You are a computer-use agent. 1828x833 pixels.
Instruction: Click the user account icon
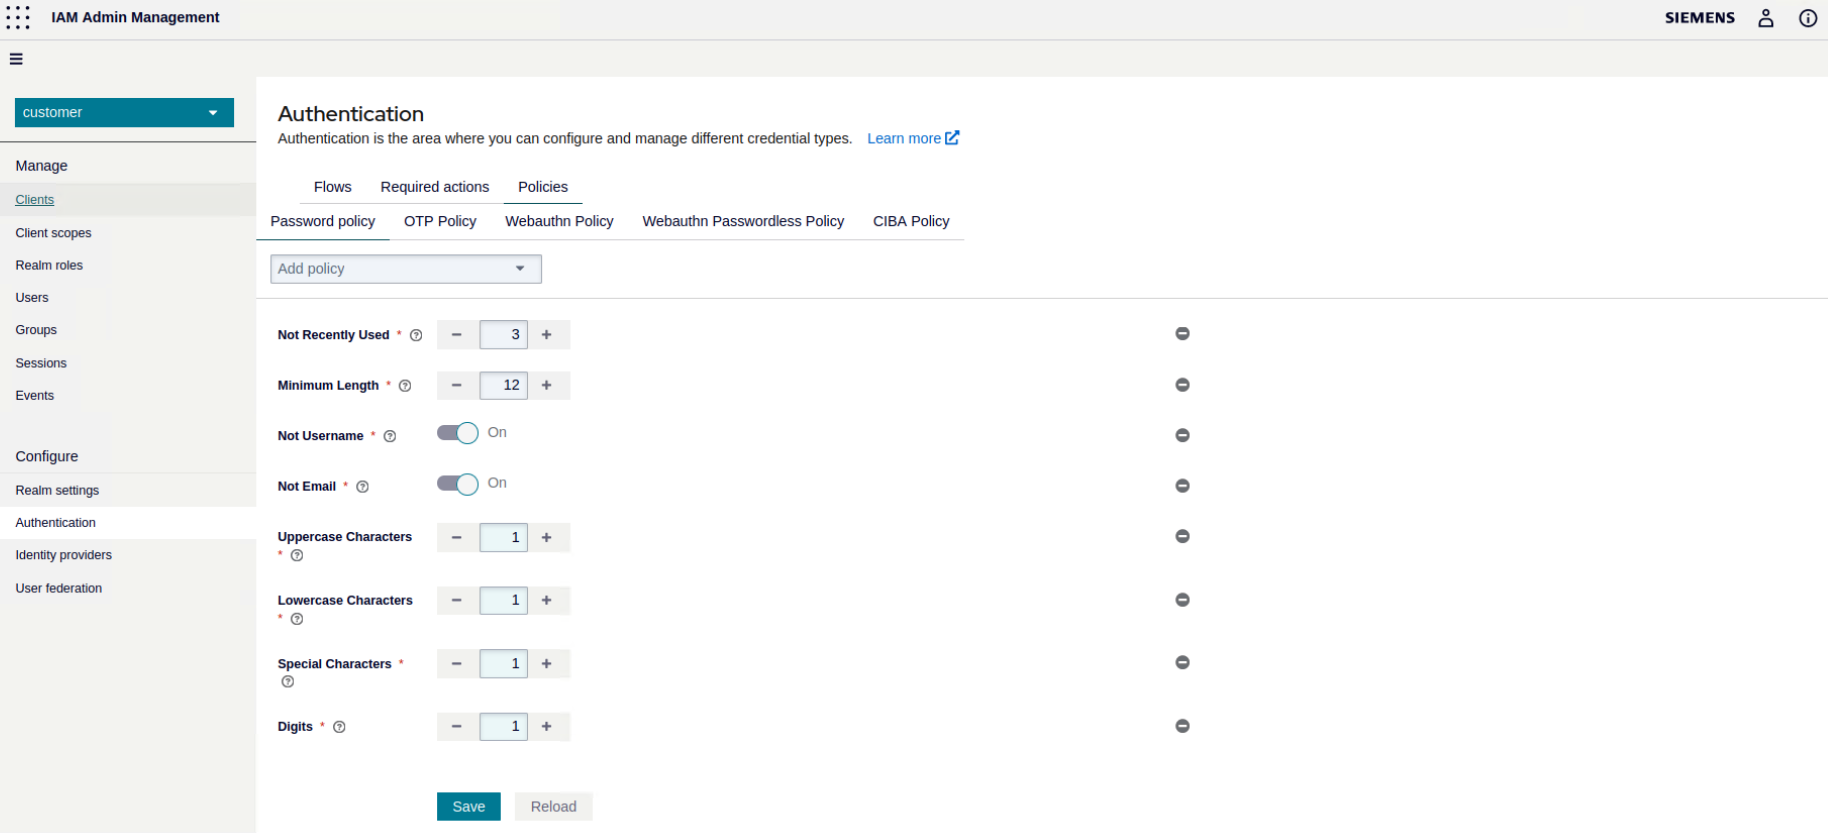click(x=1766, y=18)
